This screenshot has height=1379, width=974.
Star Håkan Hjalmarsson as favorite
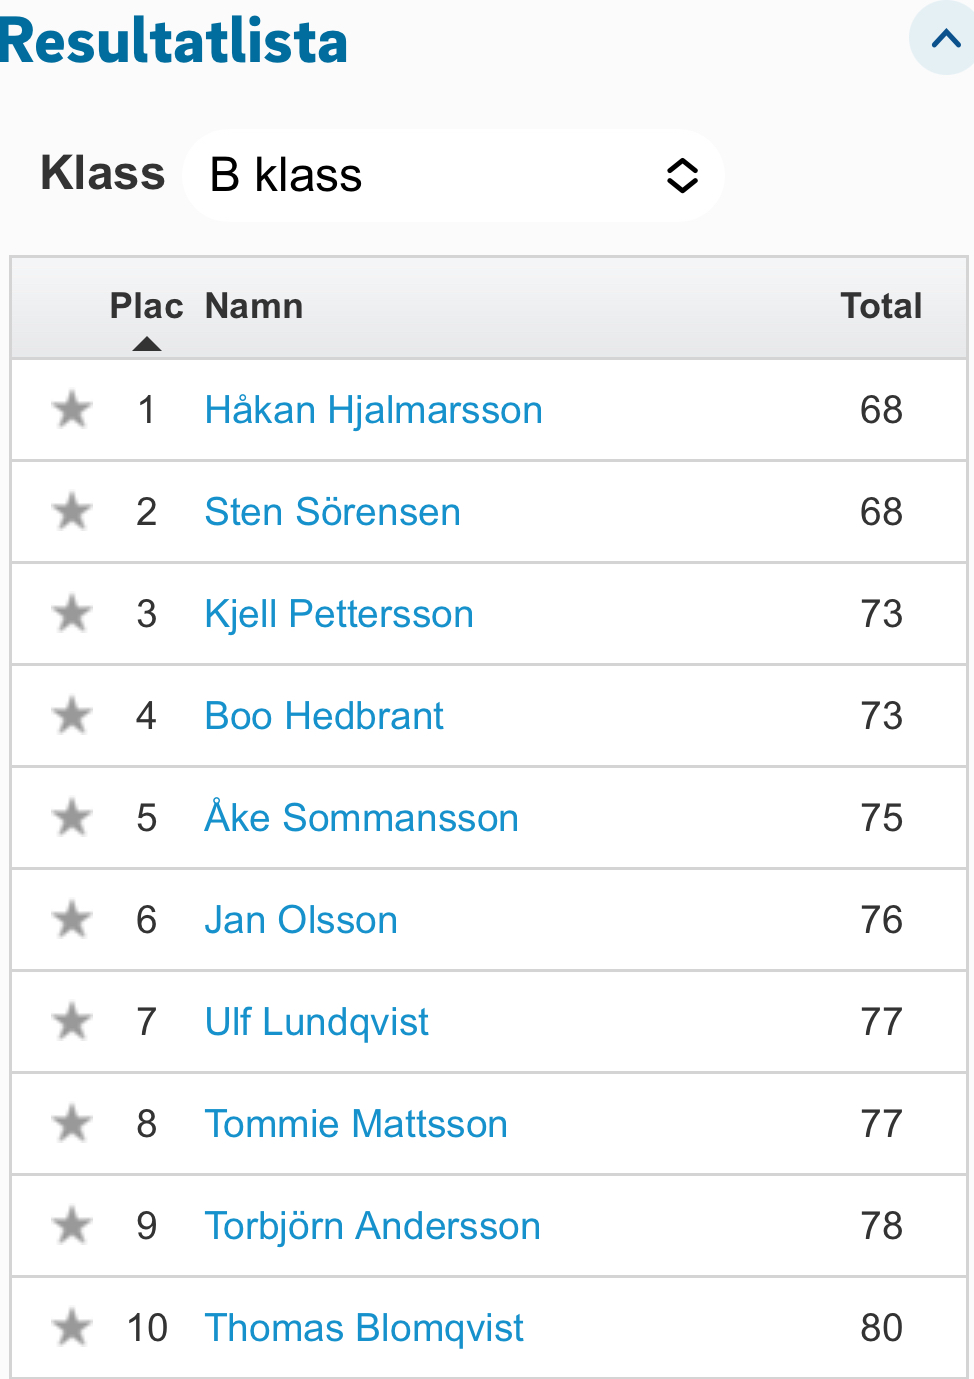[72, 410]
